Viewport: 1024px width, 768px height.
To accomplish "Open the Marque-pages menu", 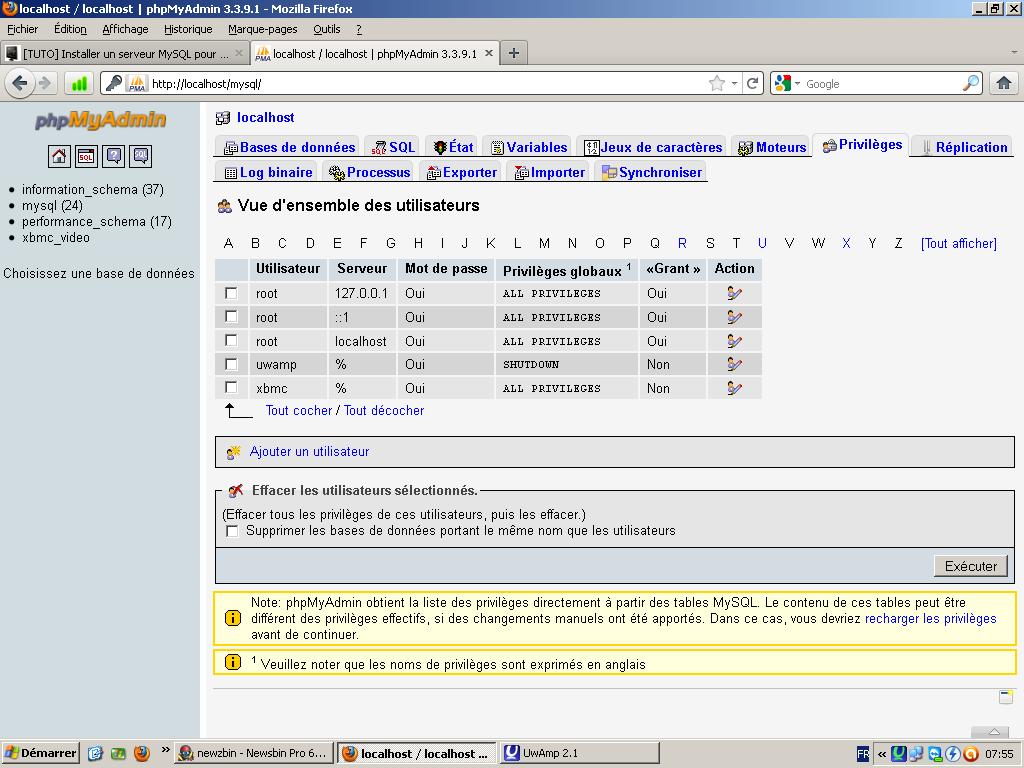I will 263,29.
